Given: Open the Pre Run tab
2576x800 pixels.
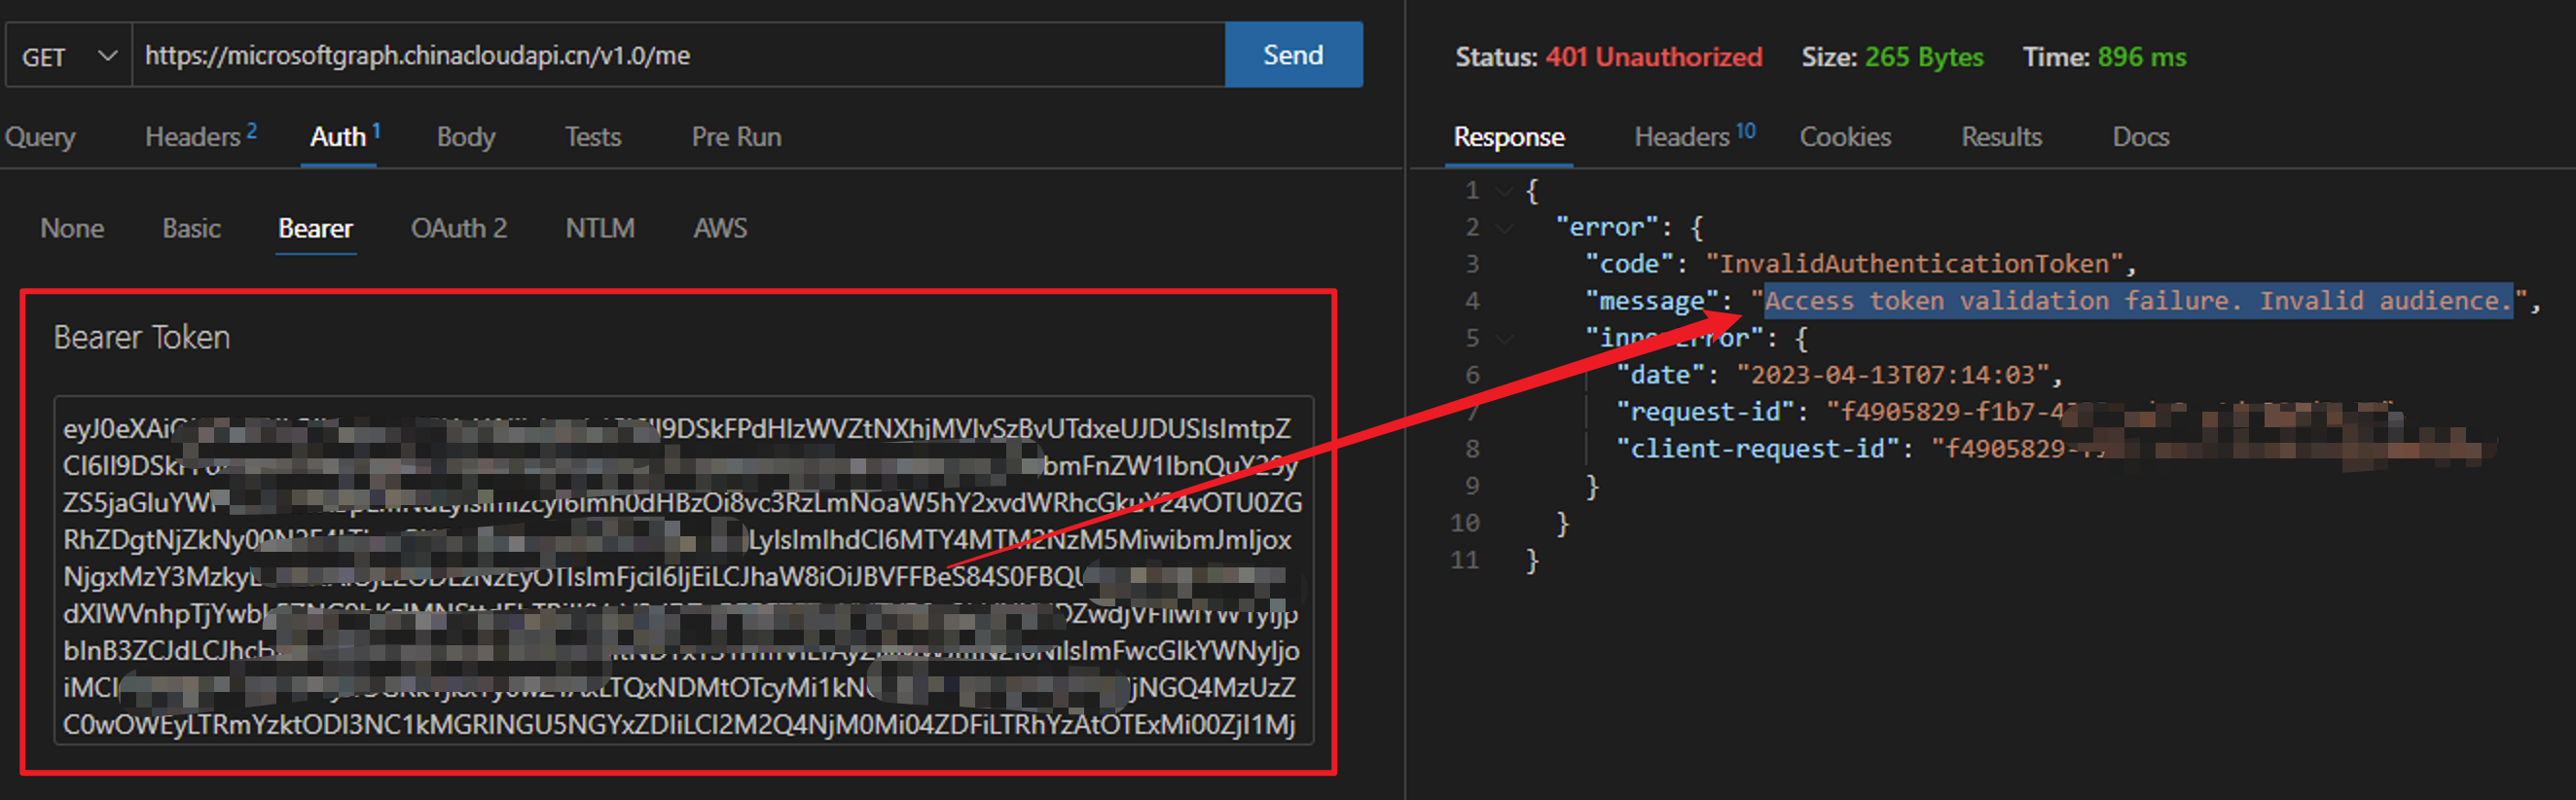Looking at the screenshot, I should coord(736,137).
